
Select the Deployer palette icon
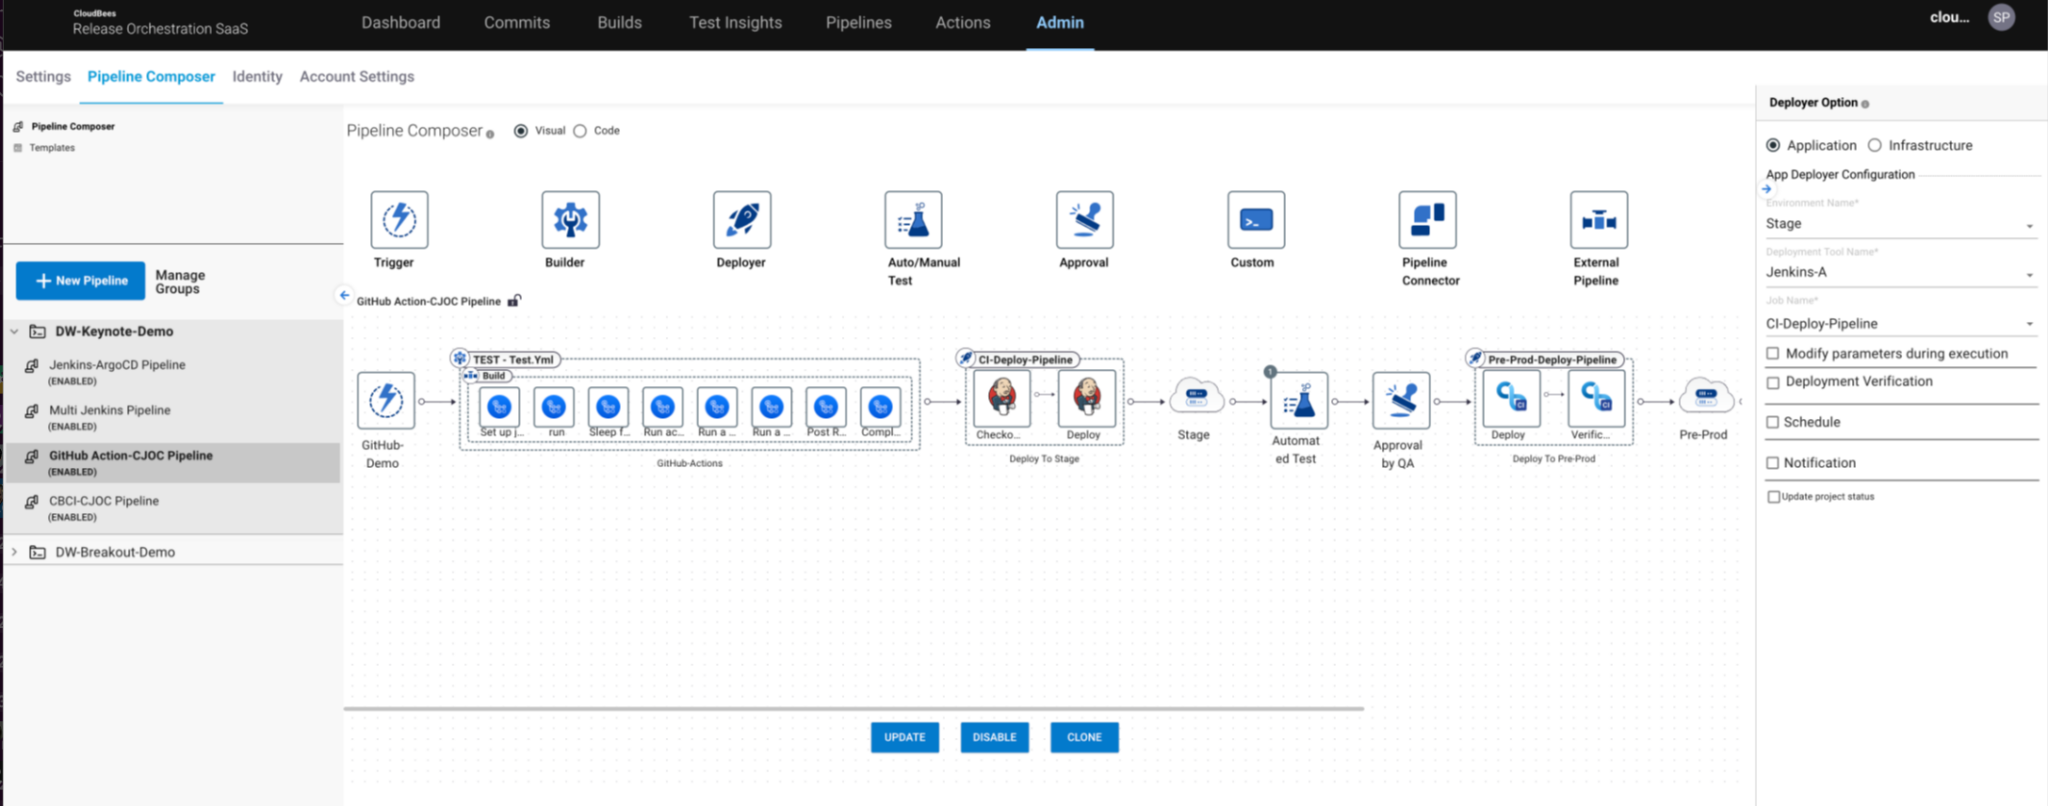coord(742,220)
